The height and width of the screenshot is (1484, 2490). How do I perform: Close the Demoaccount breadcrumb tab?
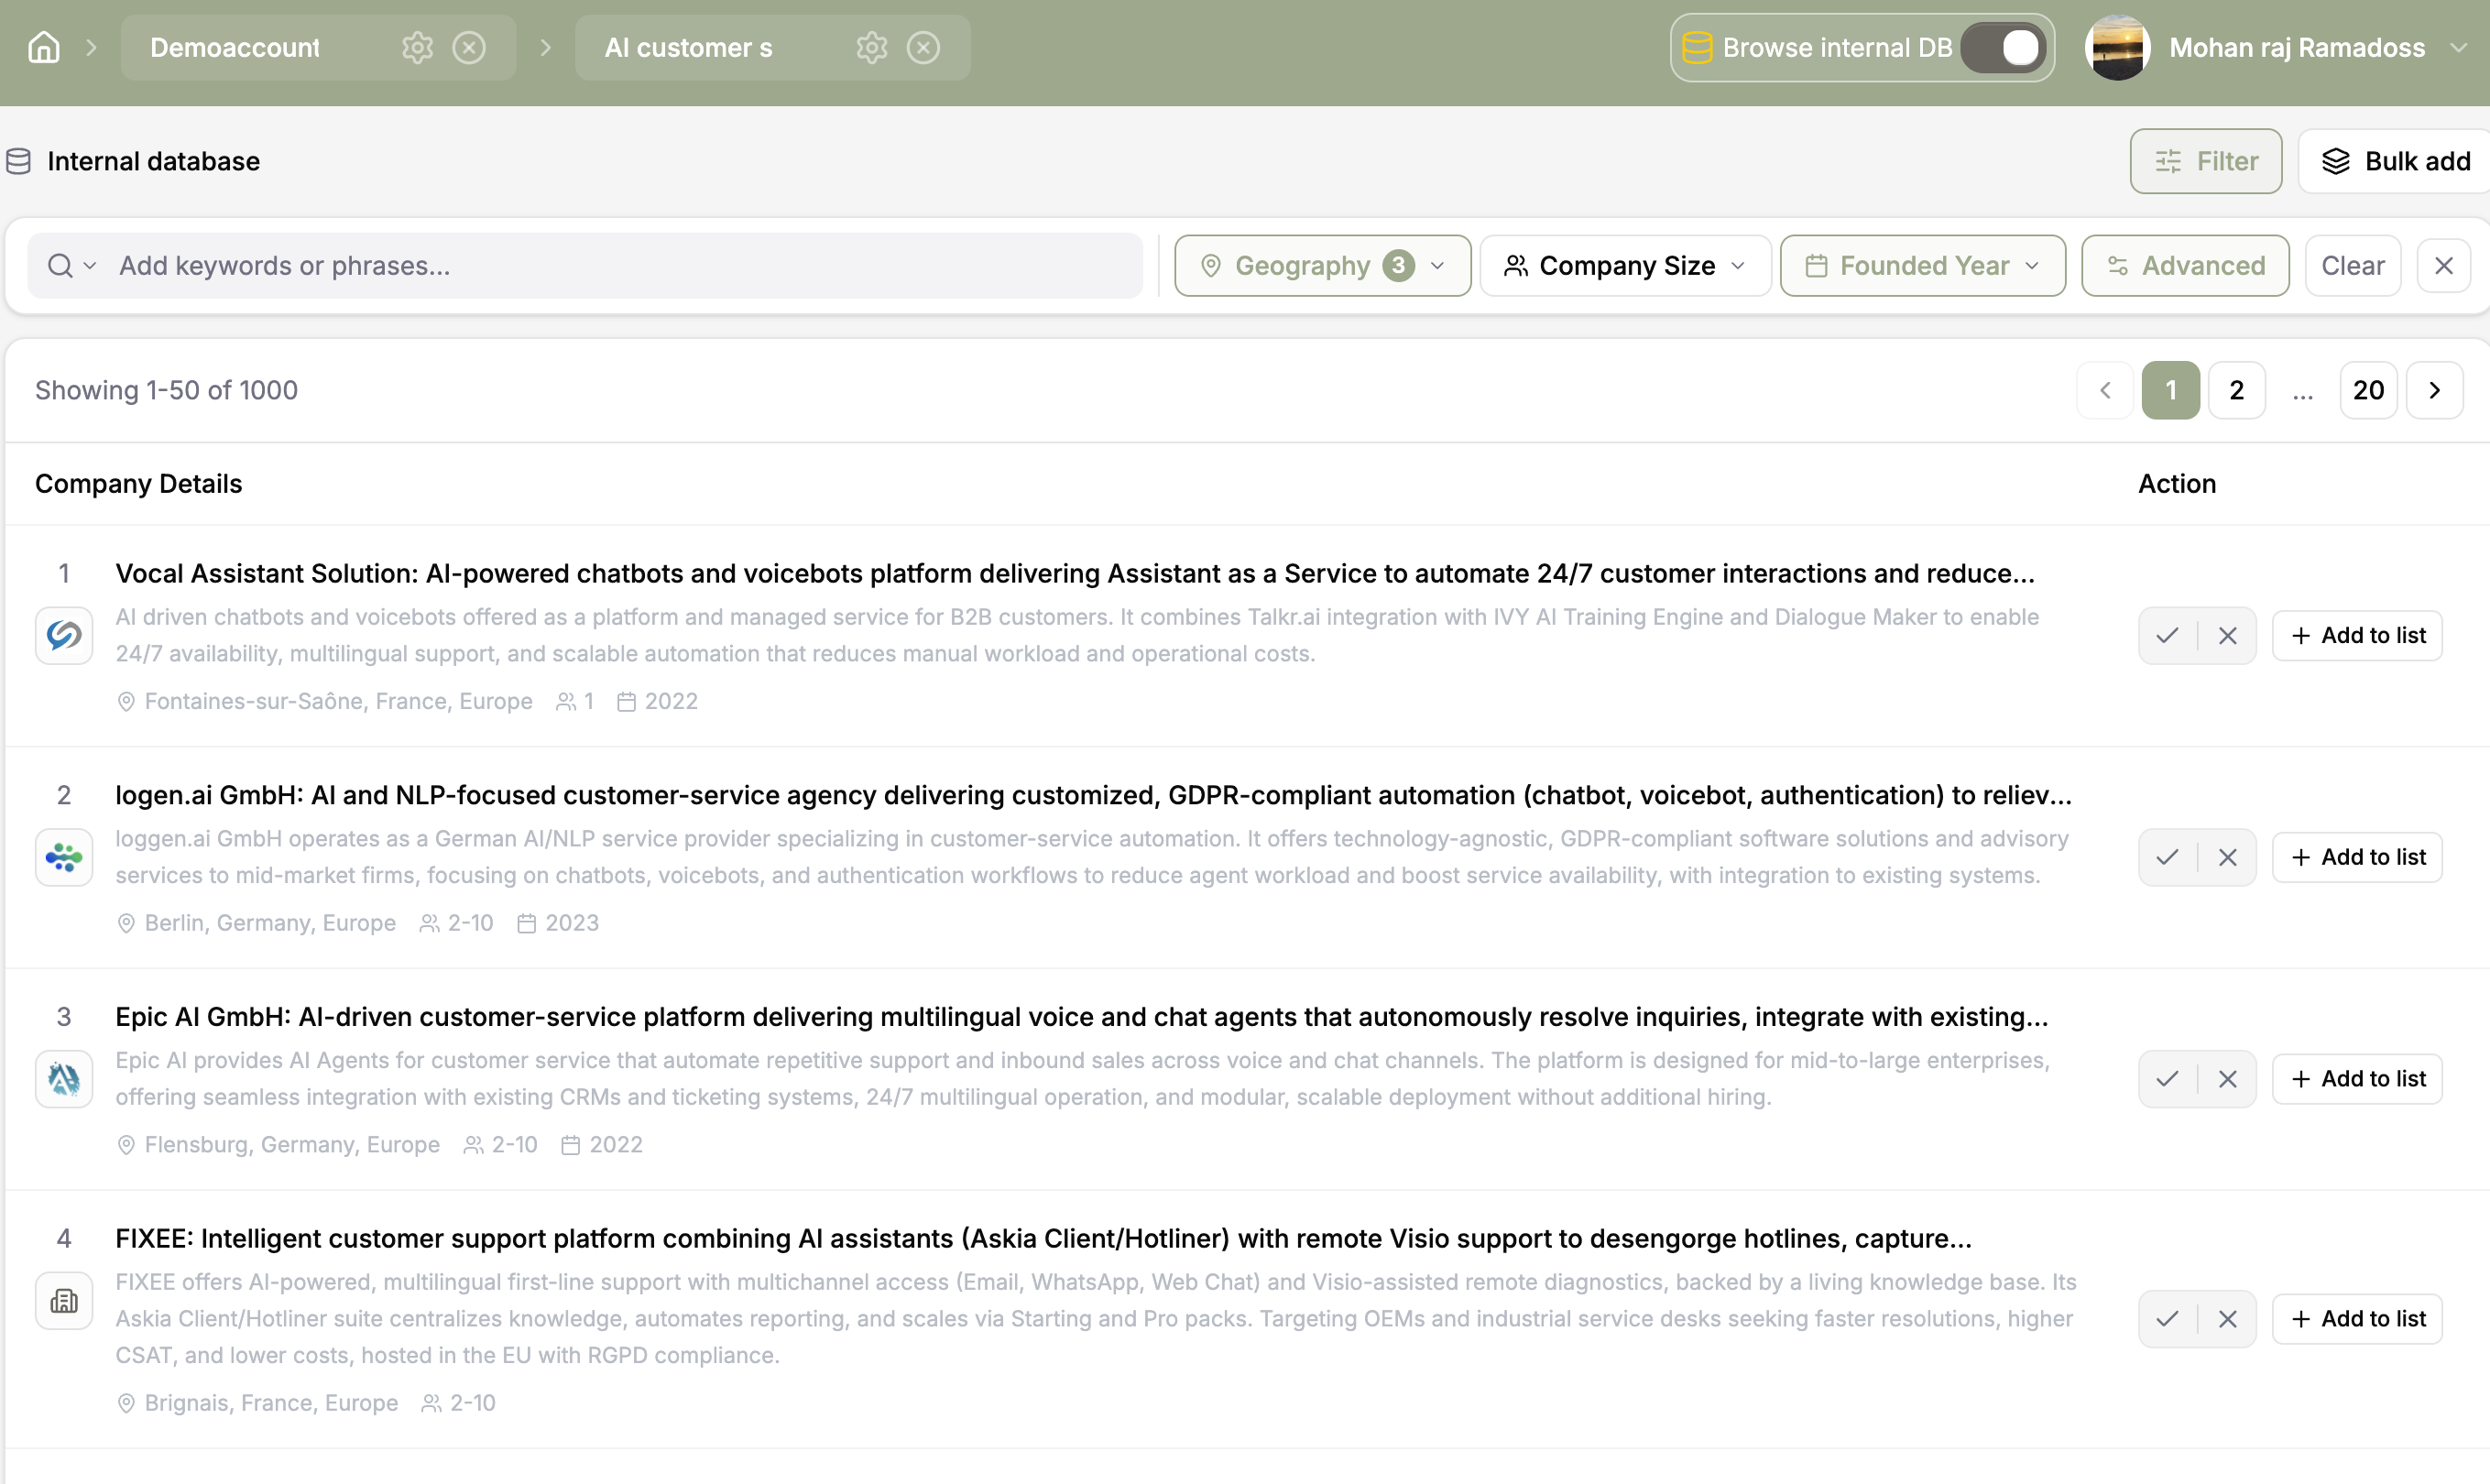point(469,47)
